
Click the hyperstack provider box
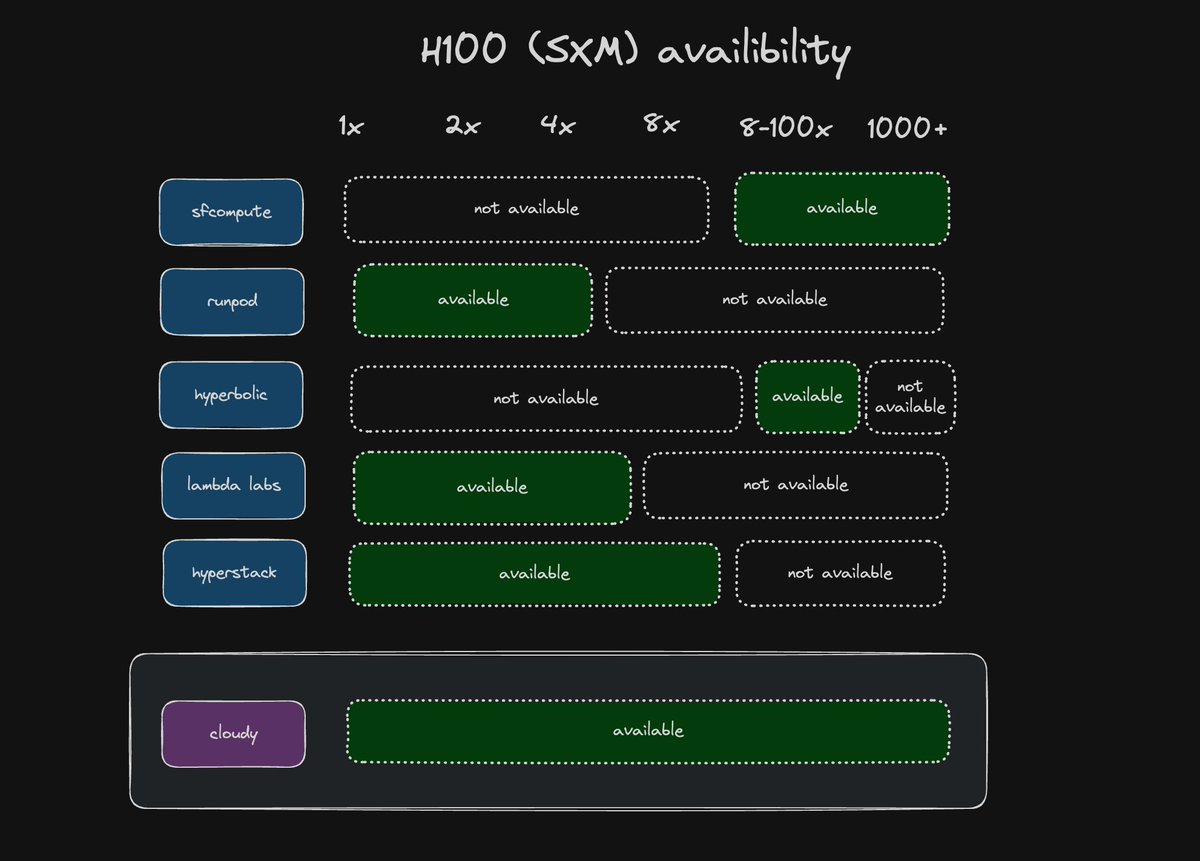tap(235, 573)
